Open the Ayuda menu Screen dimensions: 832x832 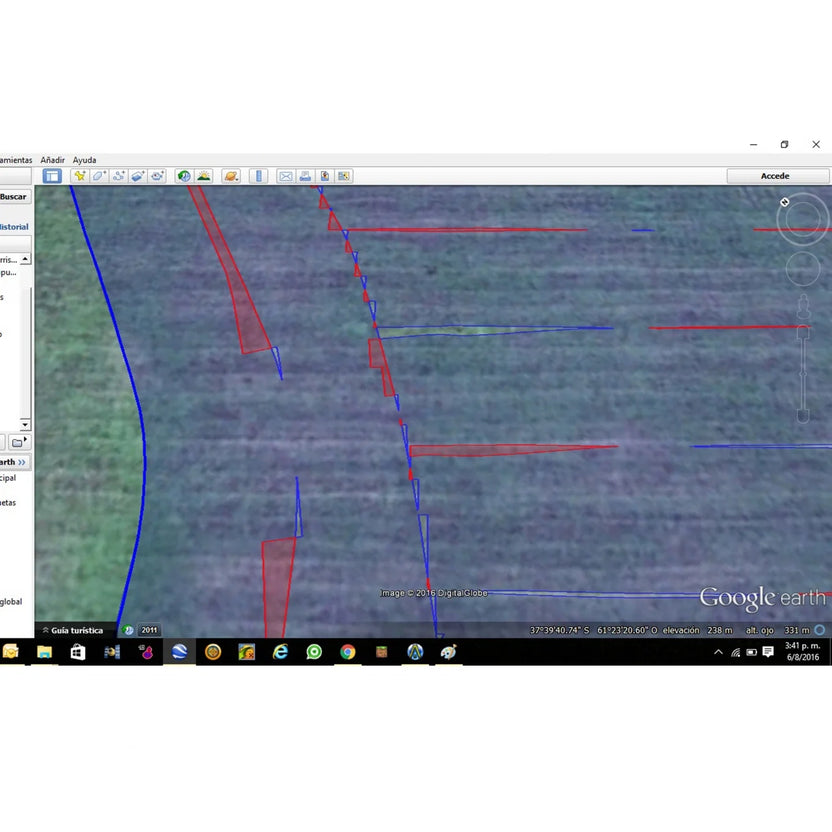pos(84,160)
